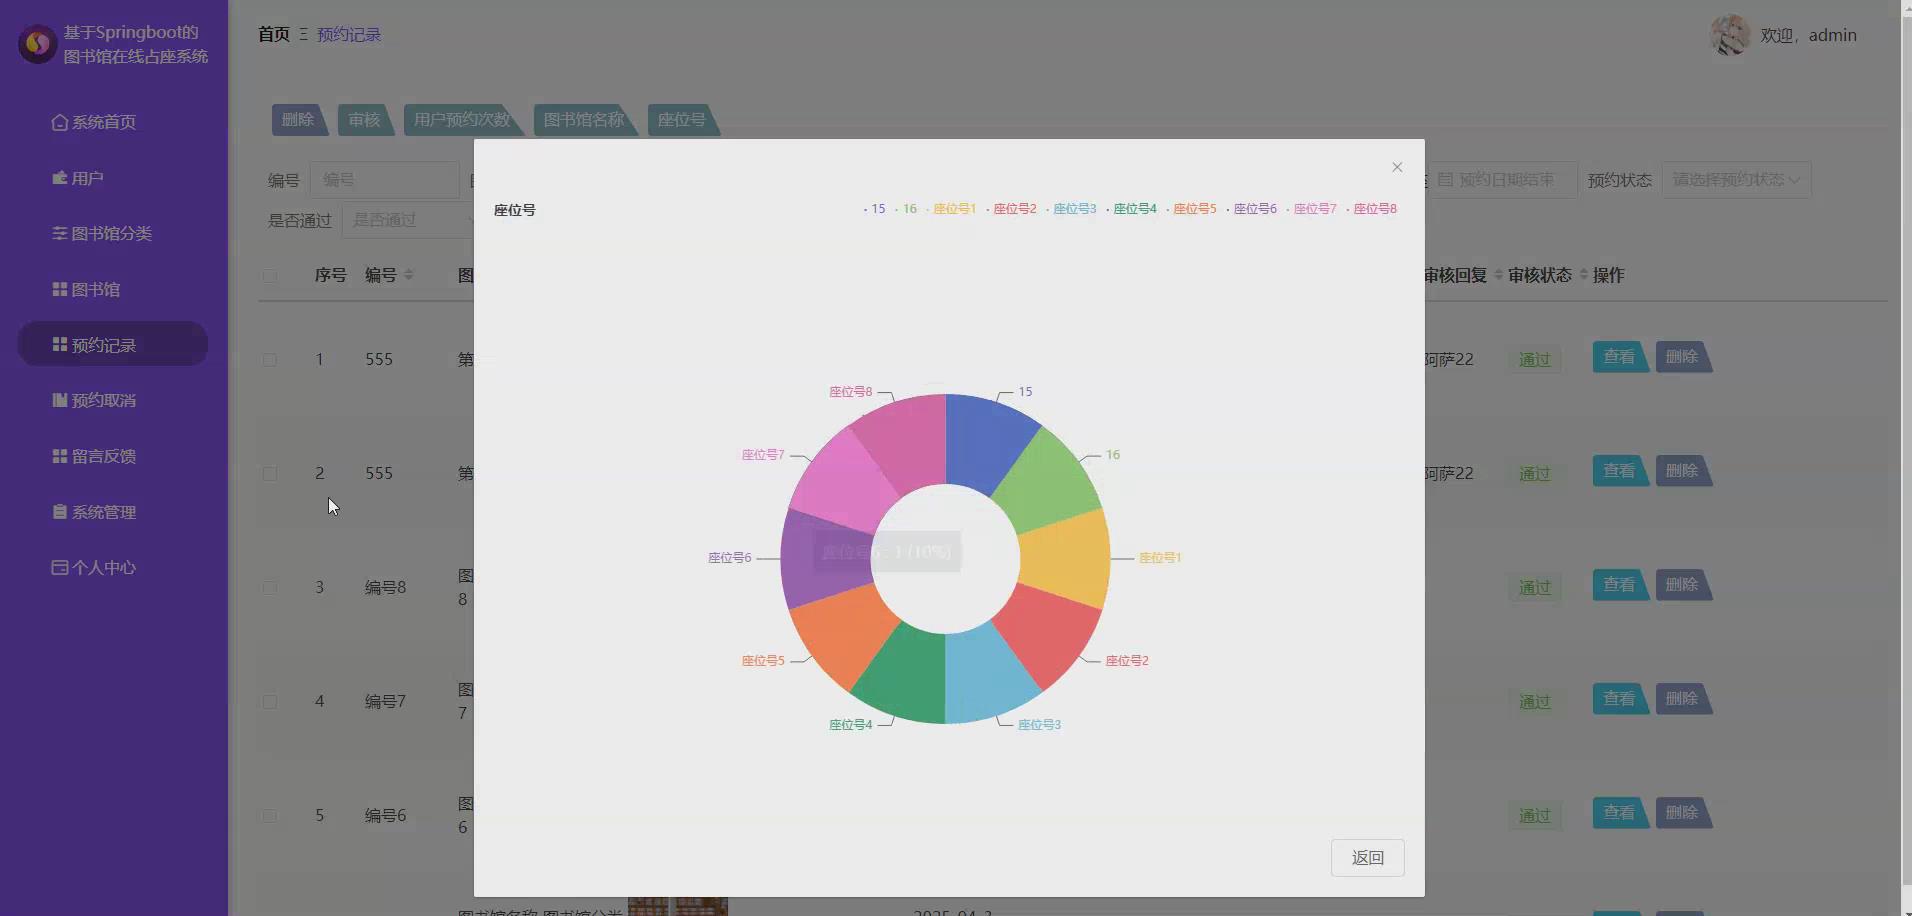
Task: Click the home icon beside 系统首页
Action: (60, 122)
